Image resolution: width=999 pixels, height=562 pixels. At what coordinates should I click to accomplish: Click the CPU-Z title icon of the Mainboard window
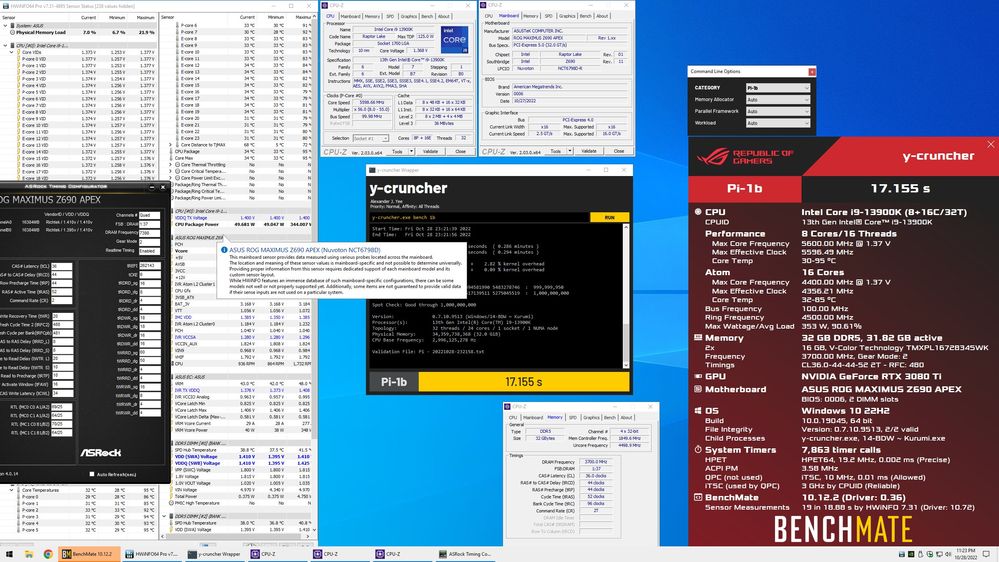click(x=482, y=5)
